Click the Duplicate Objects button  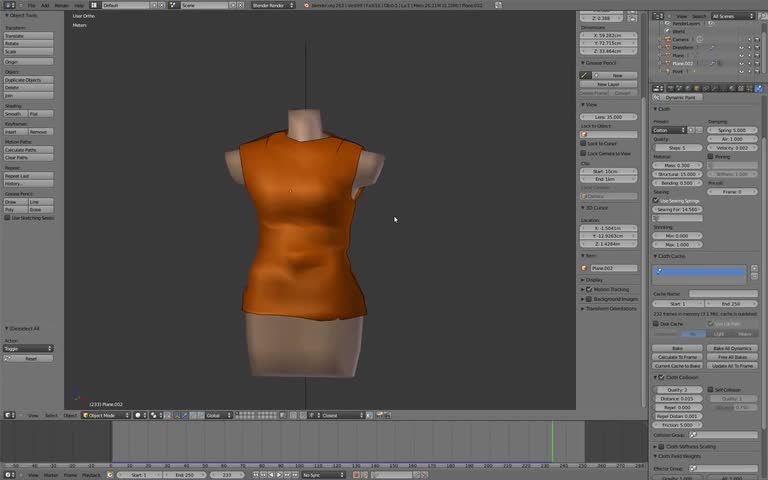coord(28,79)
